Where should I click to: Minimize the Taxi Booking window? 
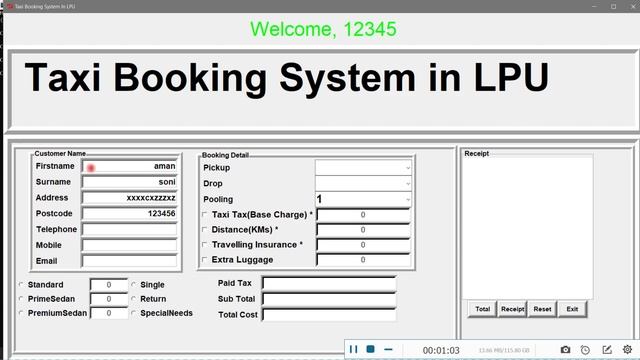click(x=595, y=6)
